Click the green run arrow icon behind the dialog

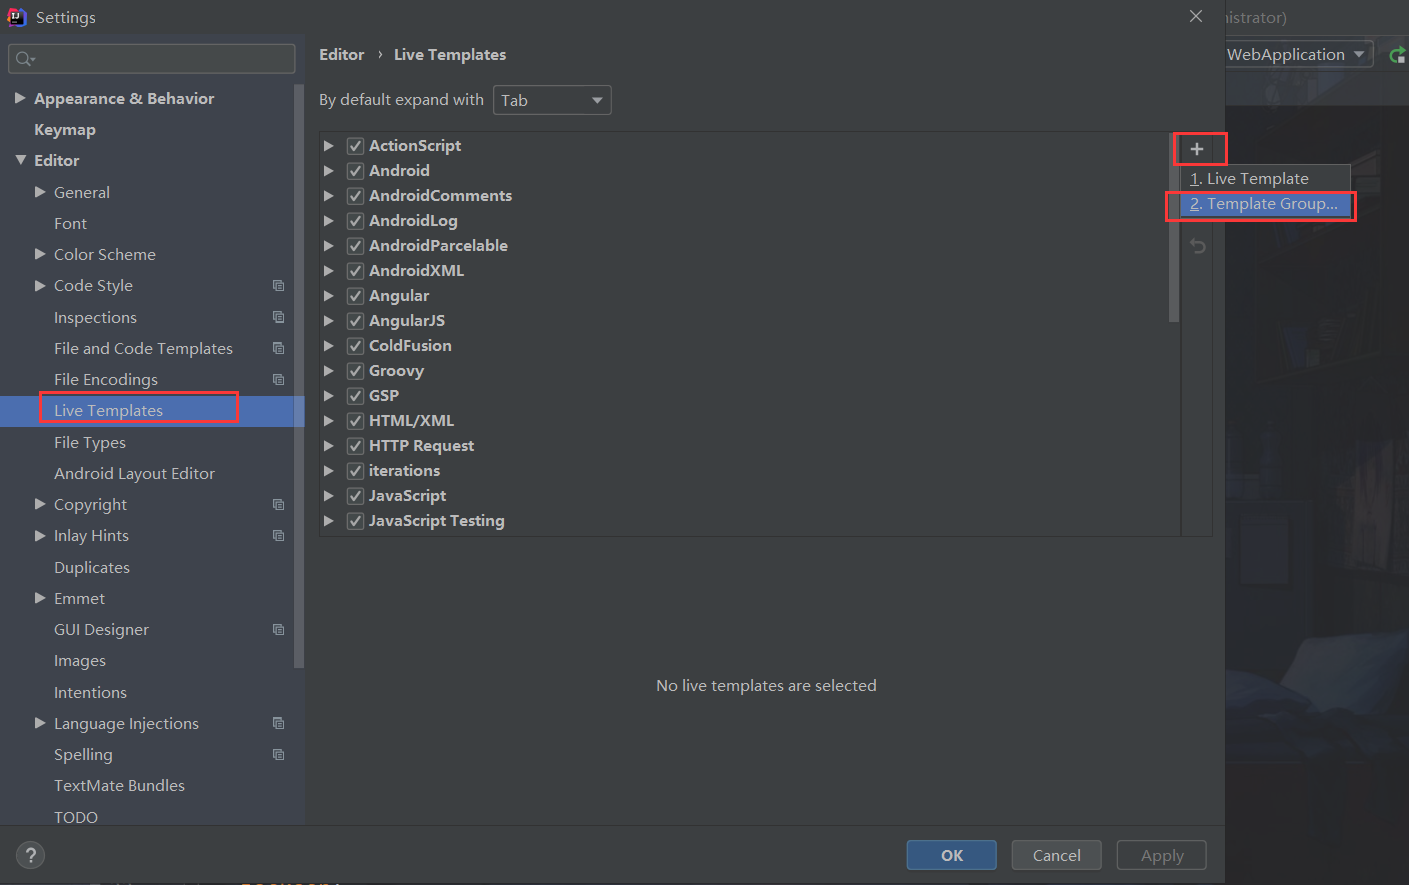pos(1398,55)
